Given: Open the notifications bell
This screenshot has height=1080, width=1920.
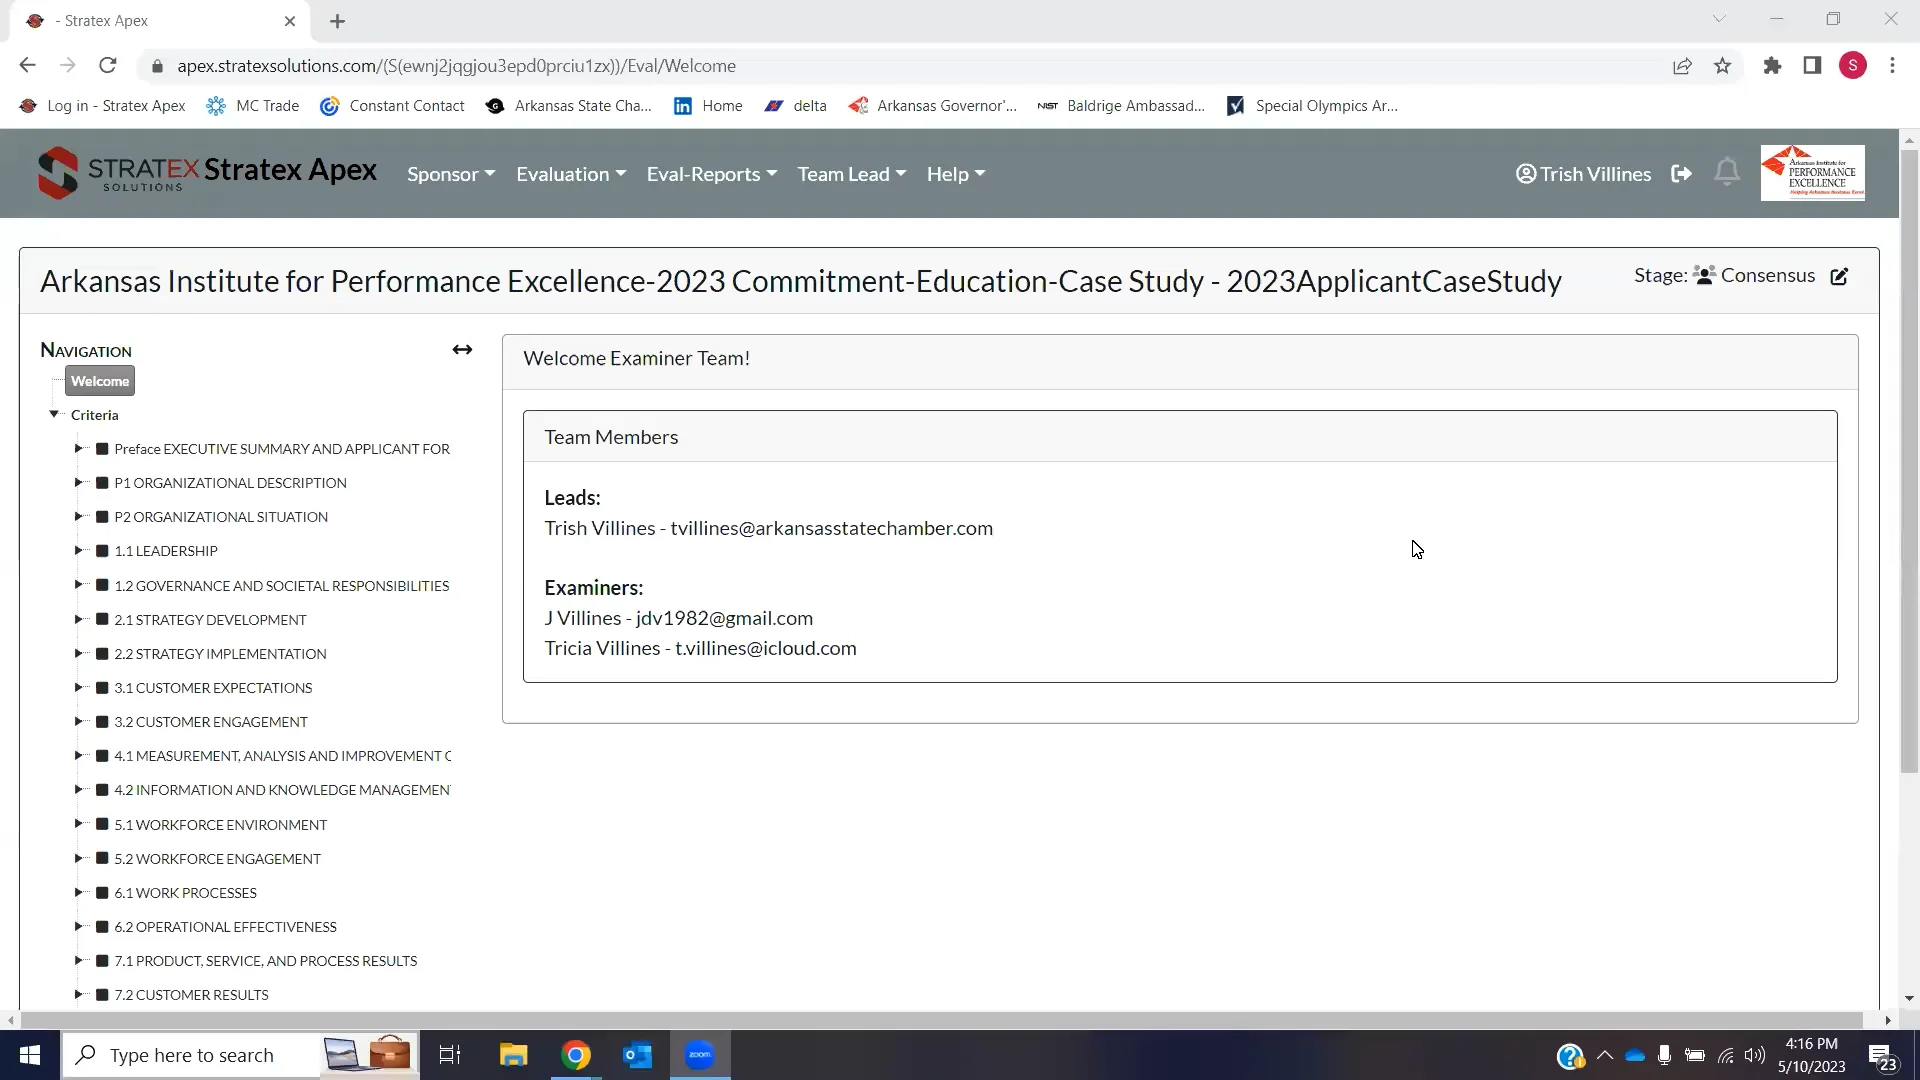Looking at the screenshot, I should 1727,173.
